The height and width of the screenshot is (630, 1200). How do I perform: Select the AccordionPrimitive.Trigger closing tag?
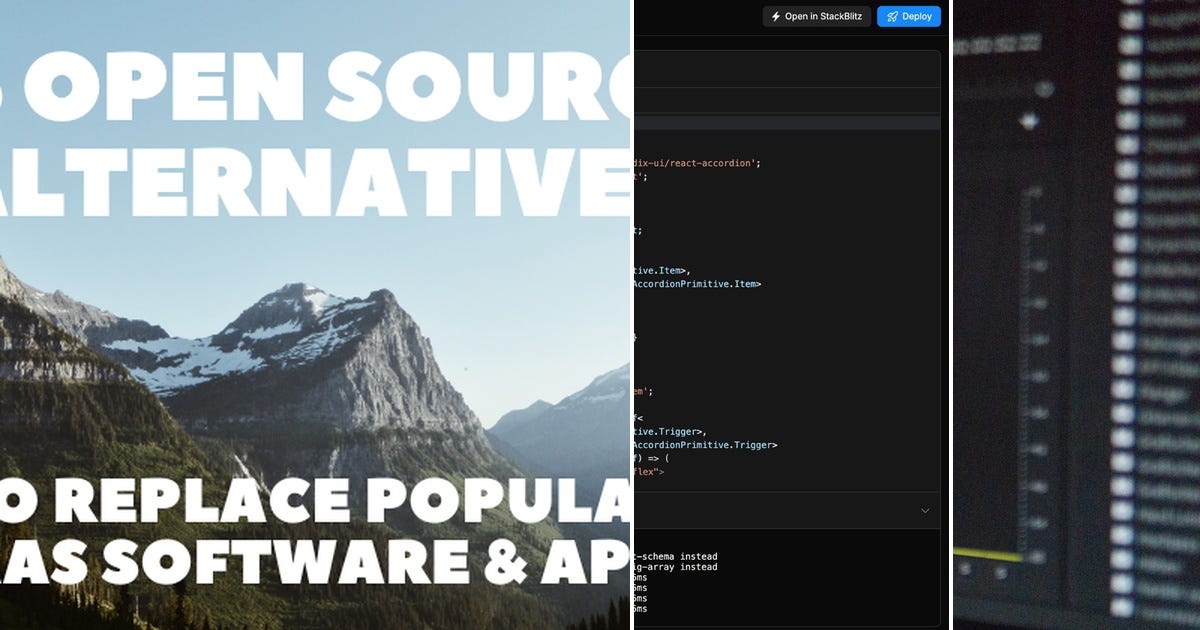[x=703, y=444]
